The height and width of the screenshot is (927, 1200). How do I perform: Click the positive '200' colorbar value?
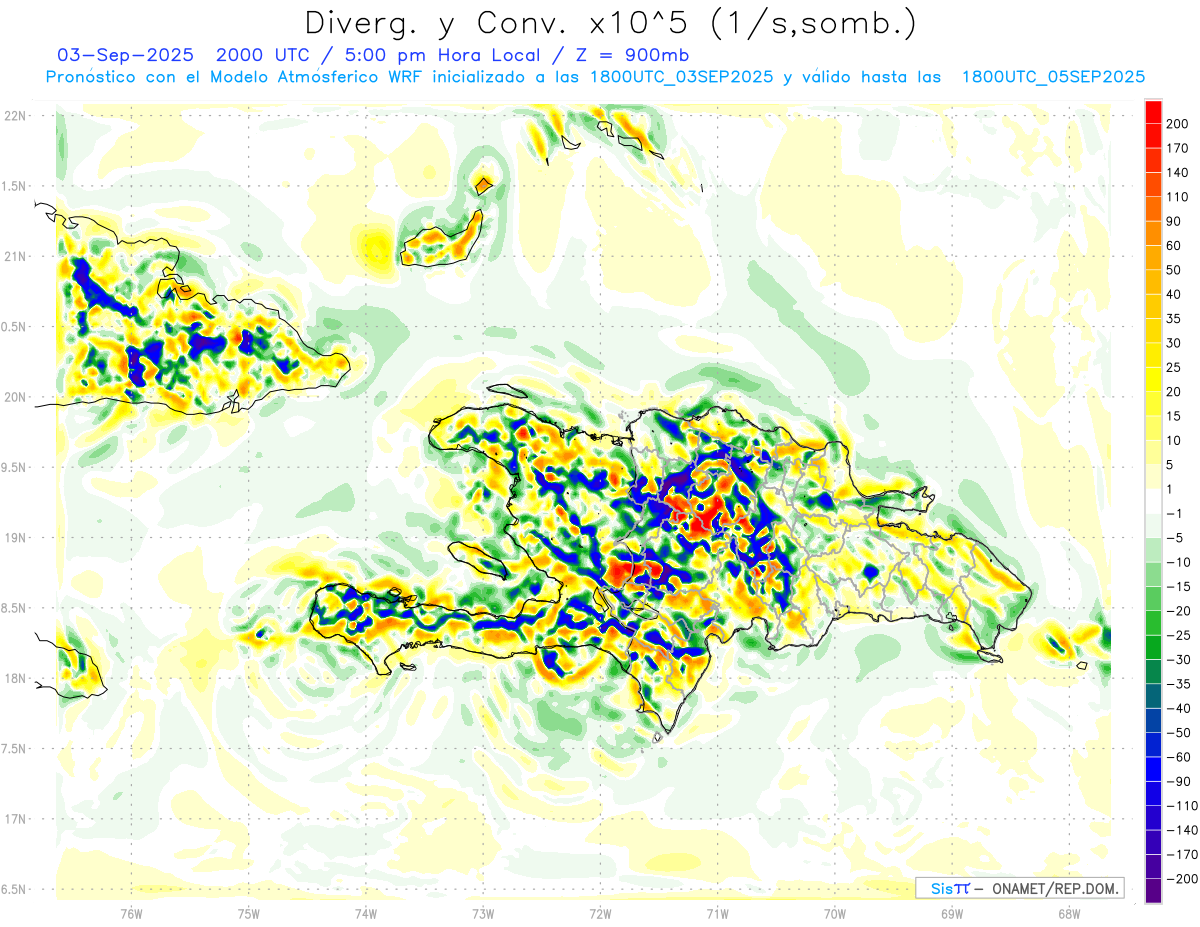1179,124
